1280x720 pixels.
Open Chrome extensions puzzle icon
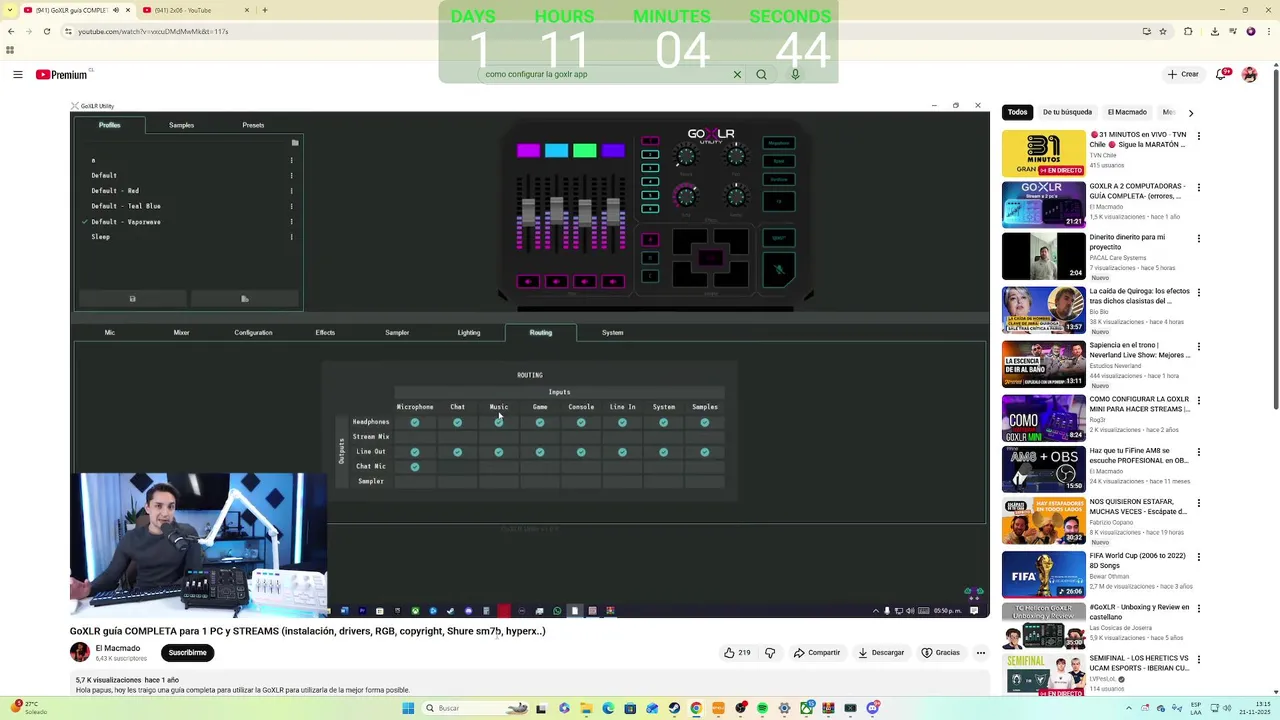coord(1188,31)
